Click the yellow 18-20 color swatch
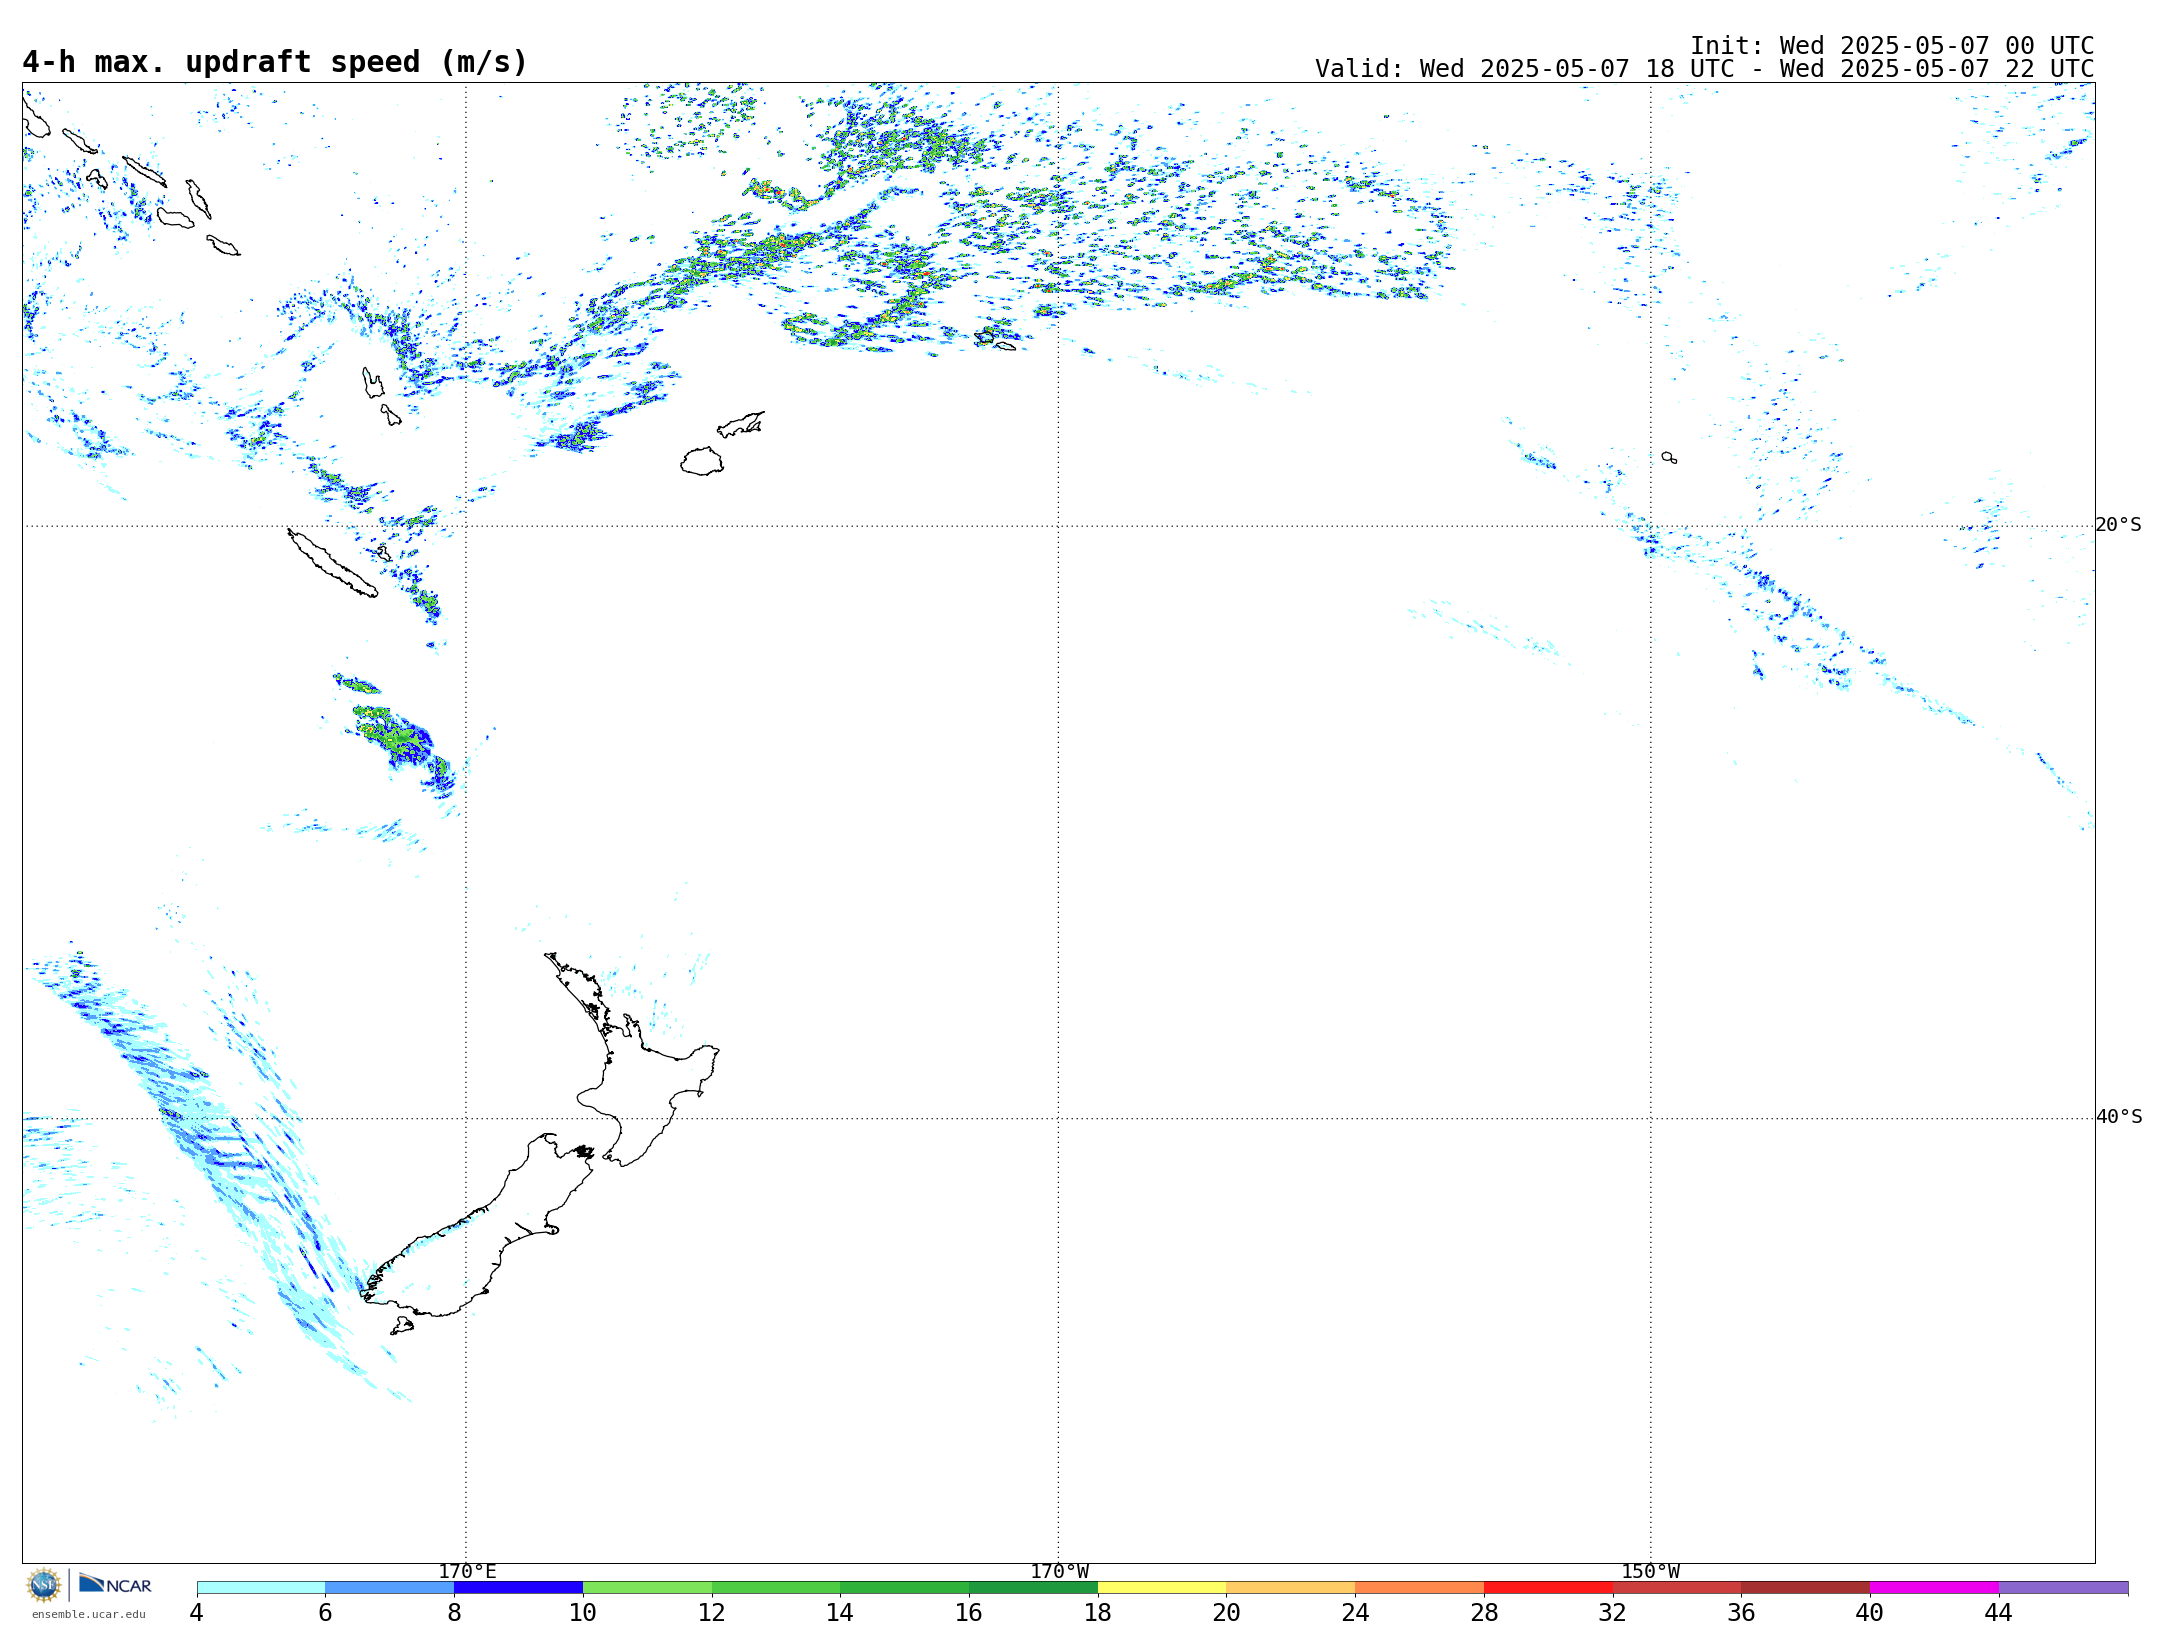The image size is (2160, 1626). [x=1162, y=1588]
